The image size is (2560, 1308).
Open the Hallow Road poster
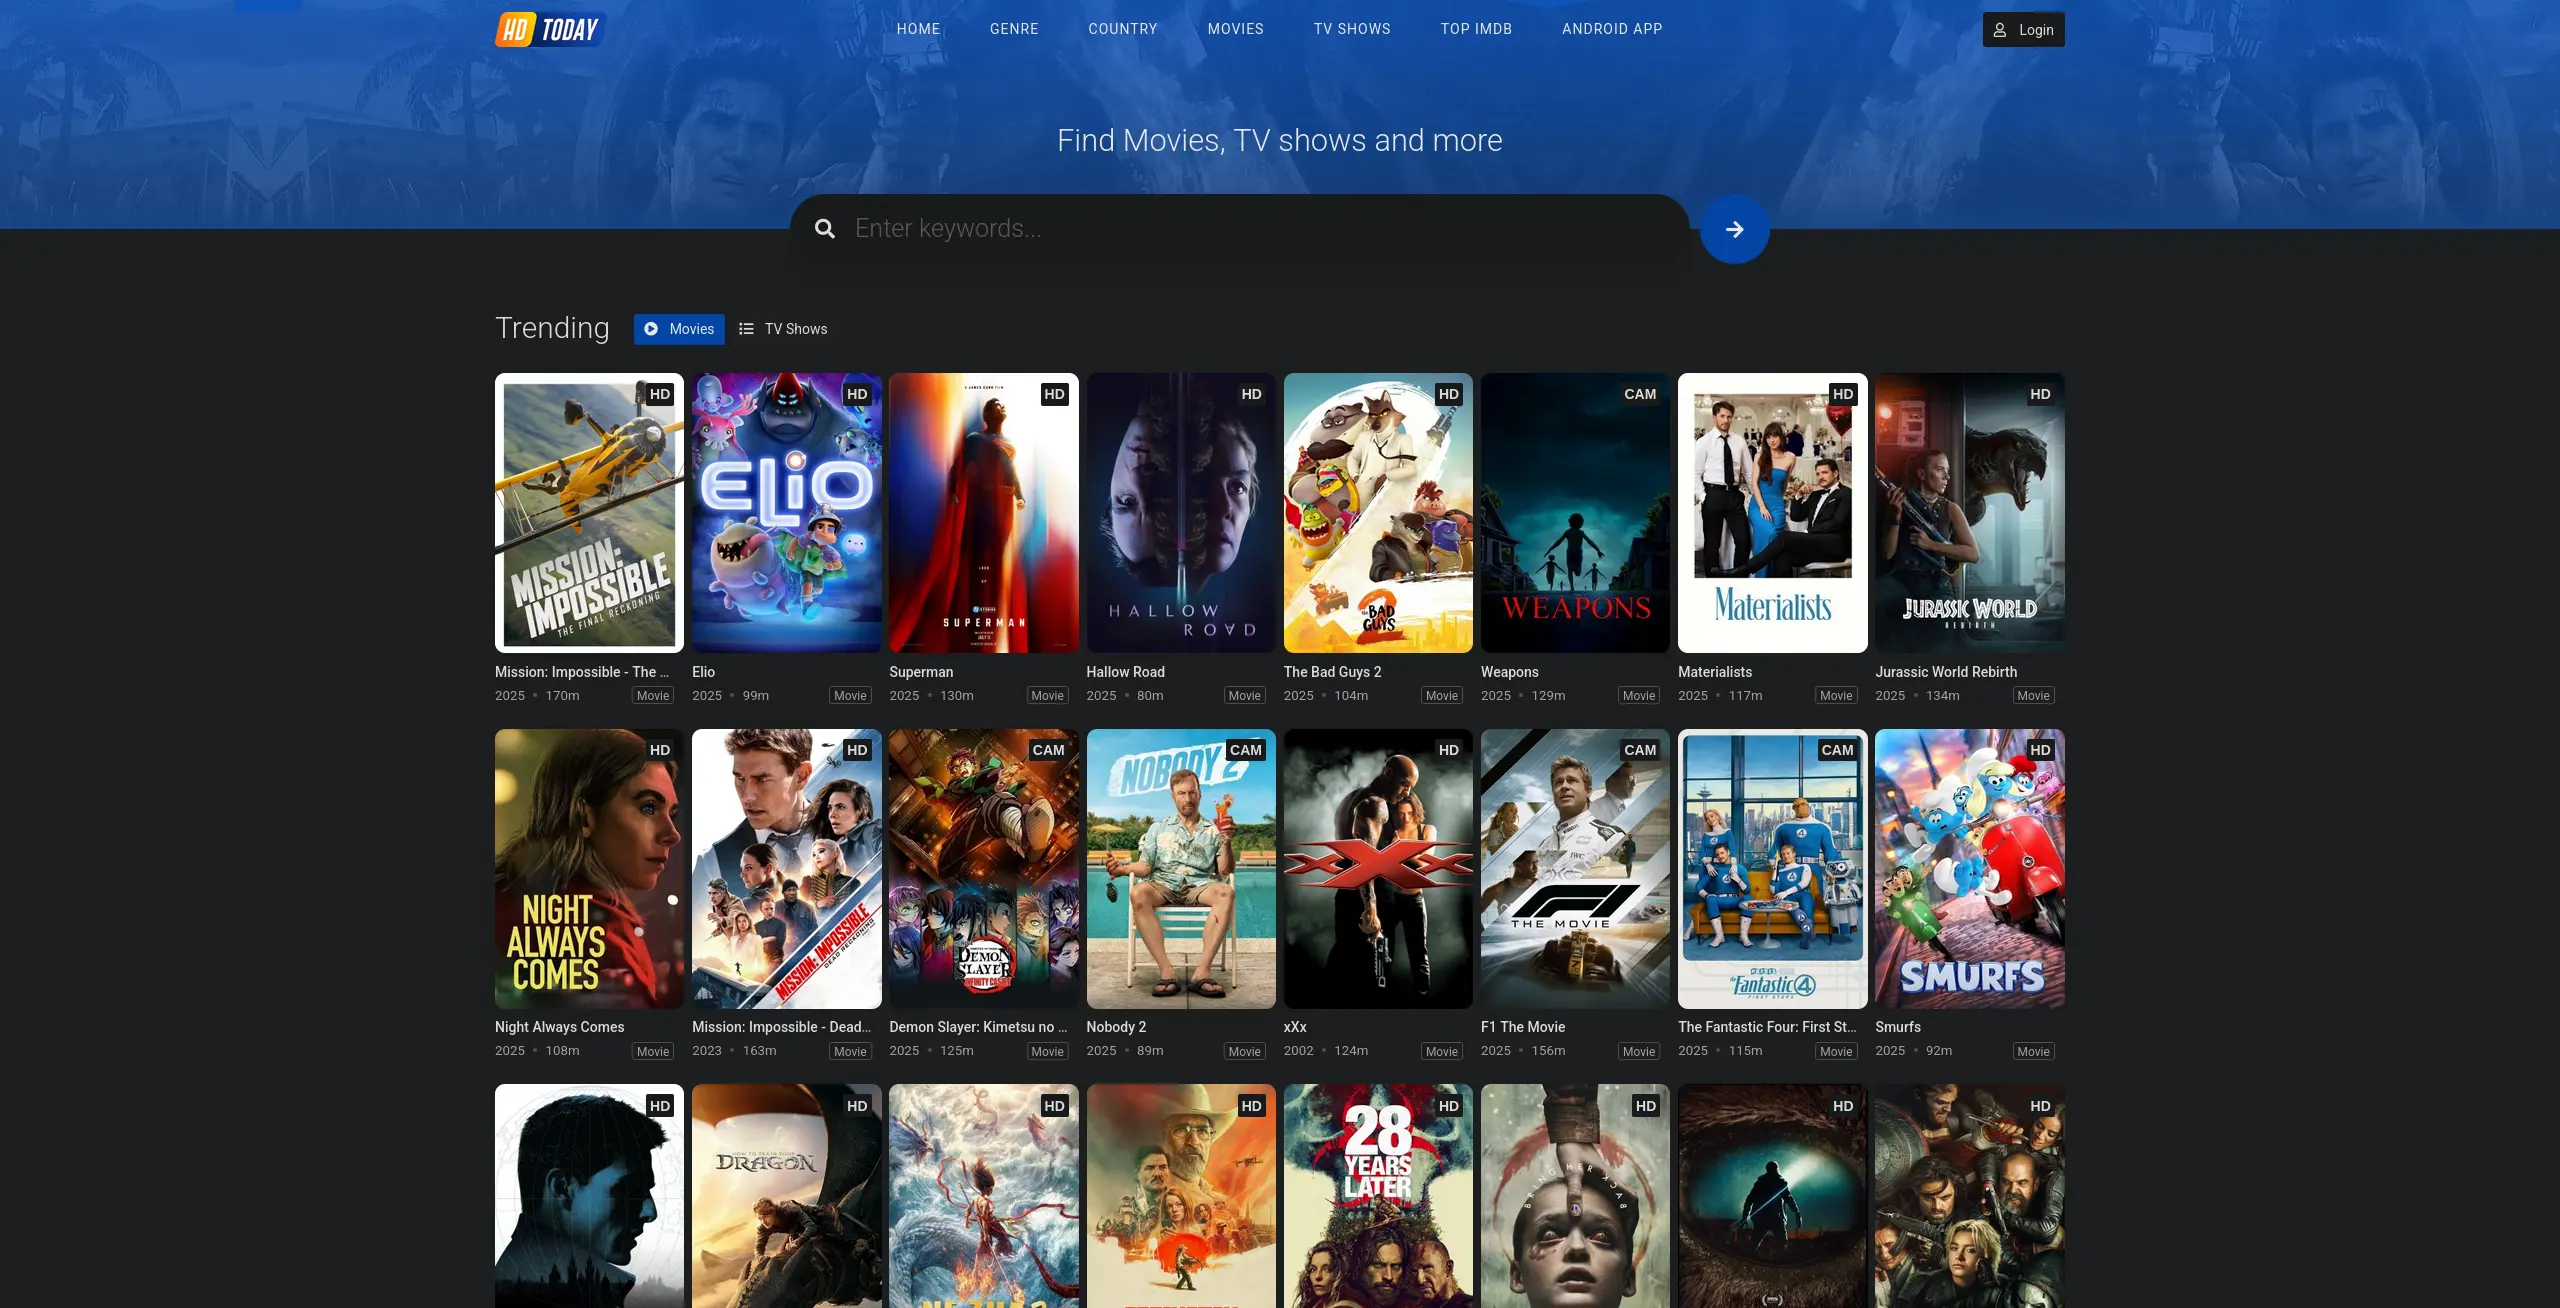coord(1181,513)
